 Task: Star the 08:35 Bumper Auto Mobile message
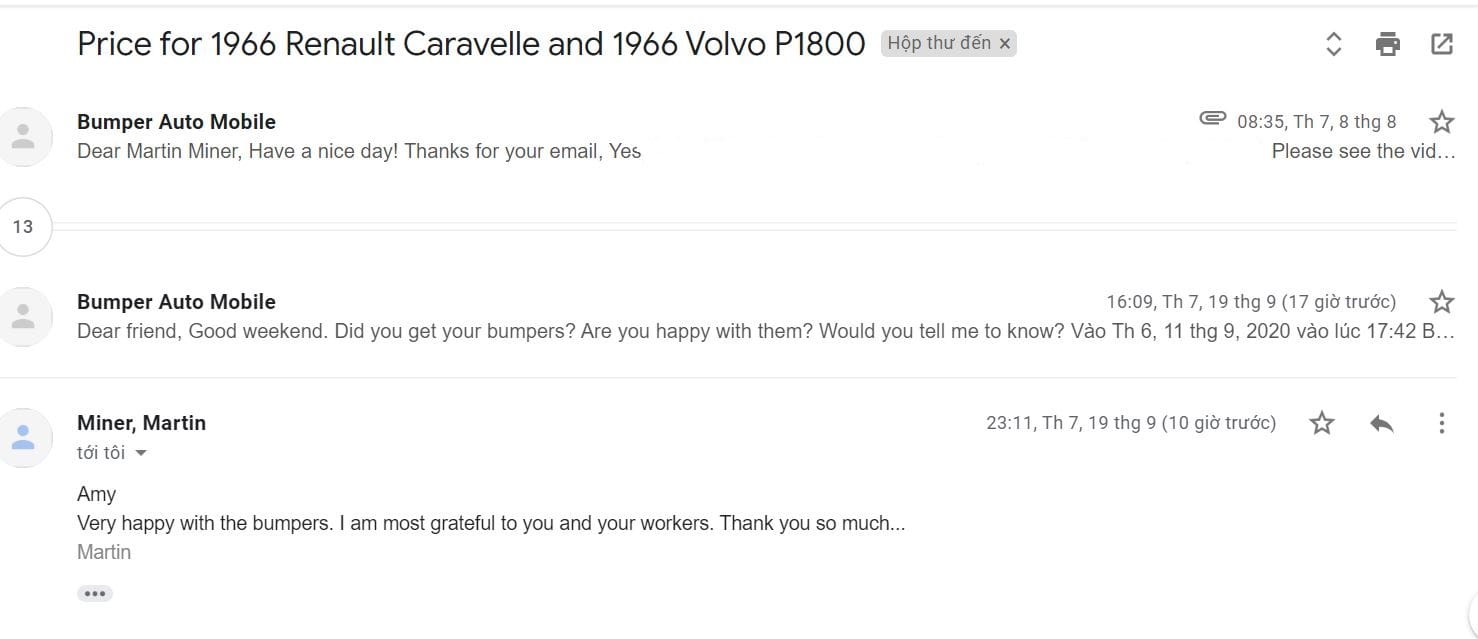(1441, 122)
